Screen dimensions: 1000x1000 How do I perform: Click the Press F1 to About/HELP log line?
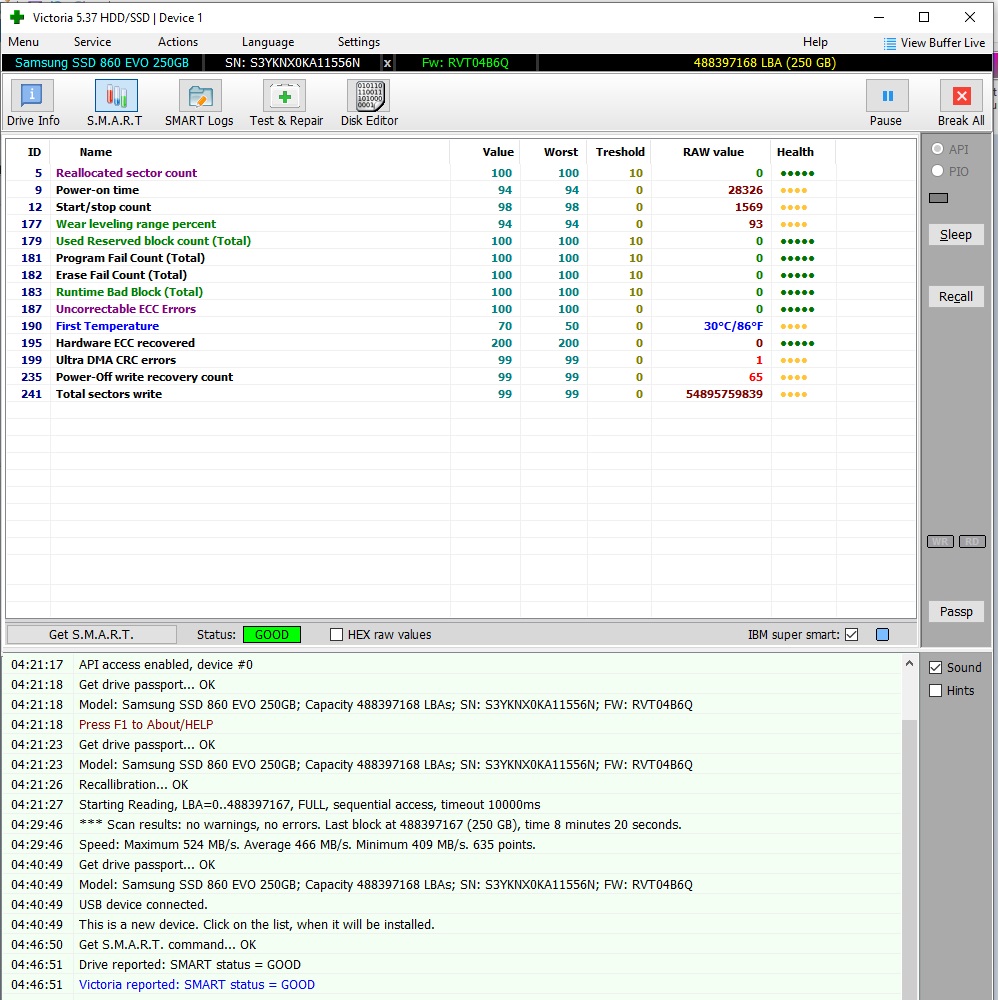click(x=146, y=724)
